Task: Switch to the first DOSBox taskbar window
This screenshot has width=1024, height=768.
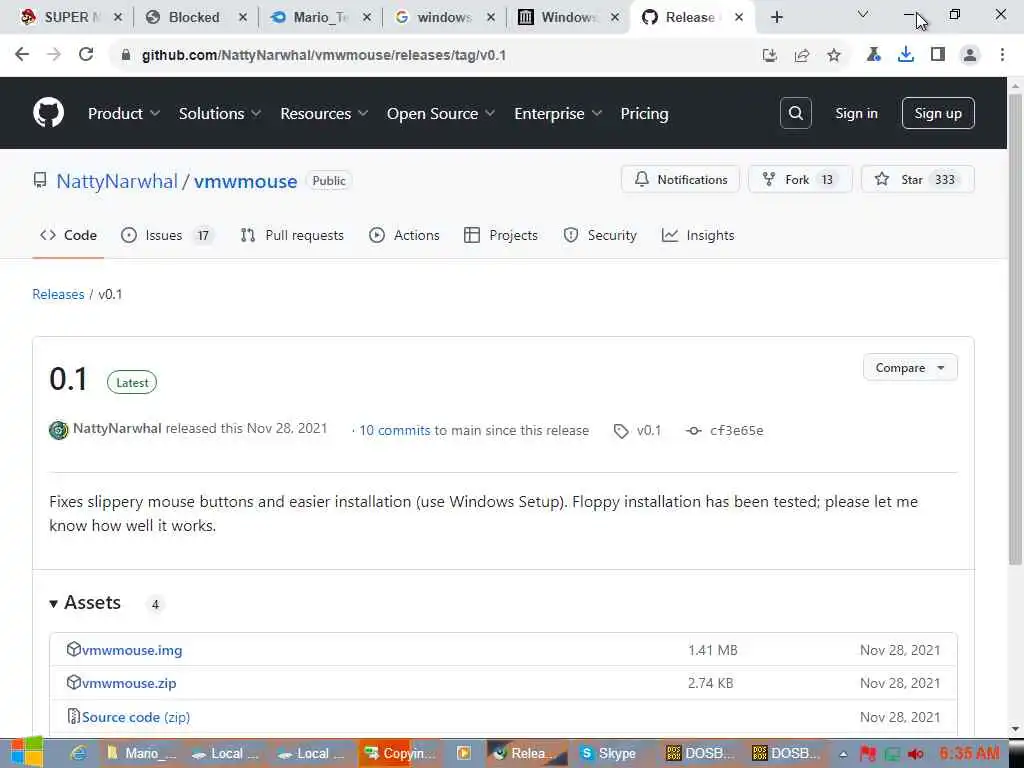Action: (699, 753)
